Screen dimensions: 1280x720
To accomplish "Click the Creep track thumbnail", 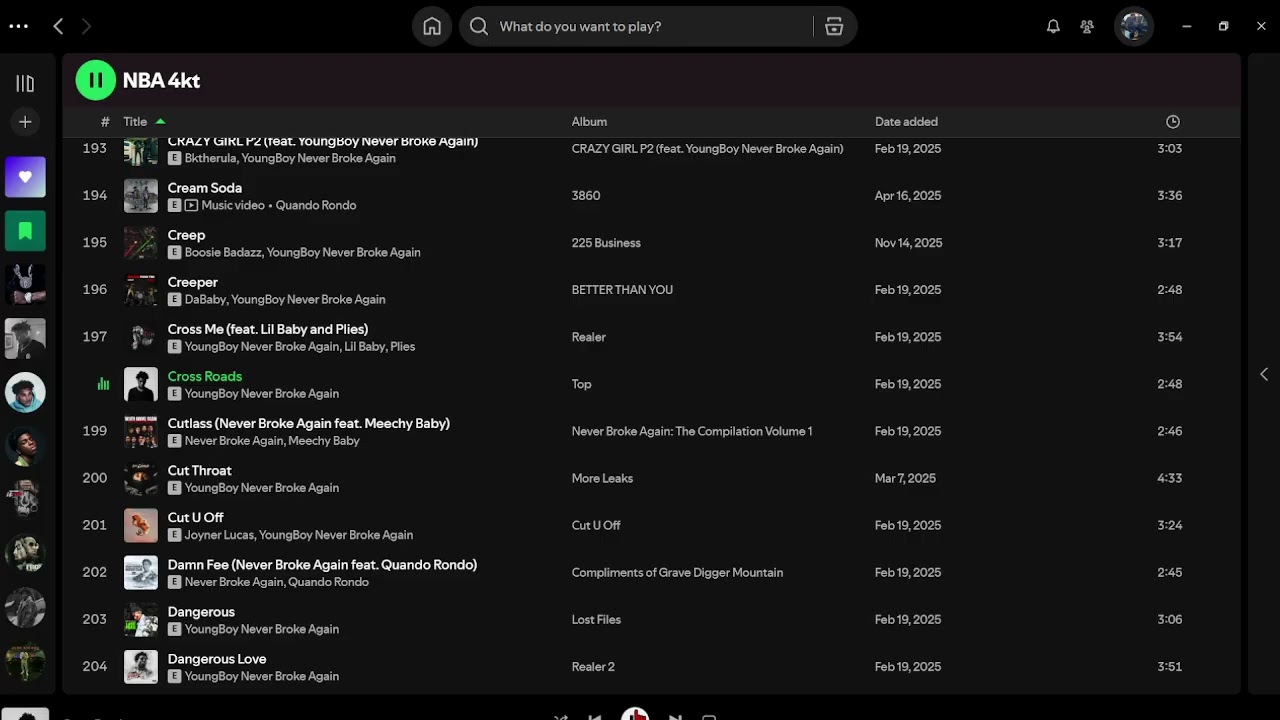I will 141,243.
